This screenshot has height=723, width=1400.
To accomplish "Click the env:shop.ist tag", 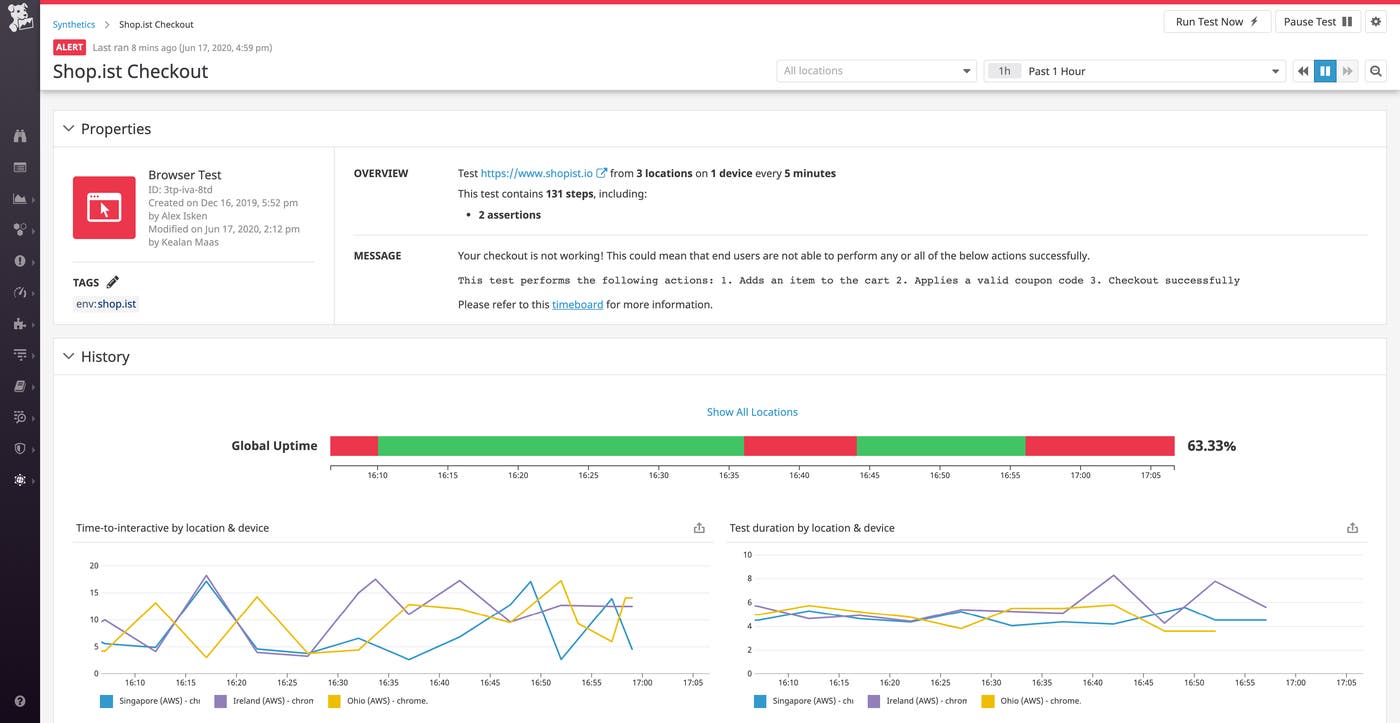I will [106, 304].
